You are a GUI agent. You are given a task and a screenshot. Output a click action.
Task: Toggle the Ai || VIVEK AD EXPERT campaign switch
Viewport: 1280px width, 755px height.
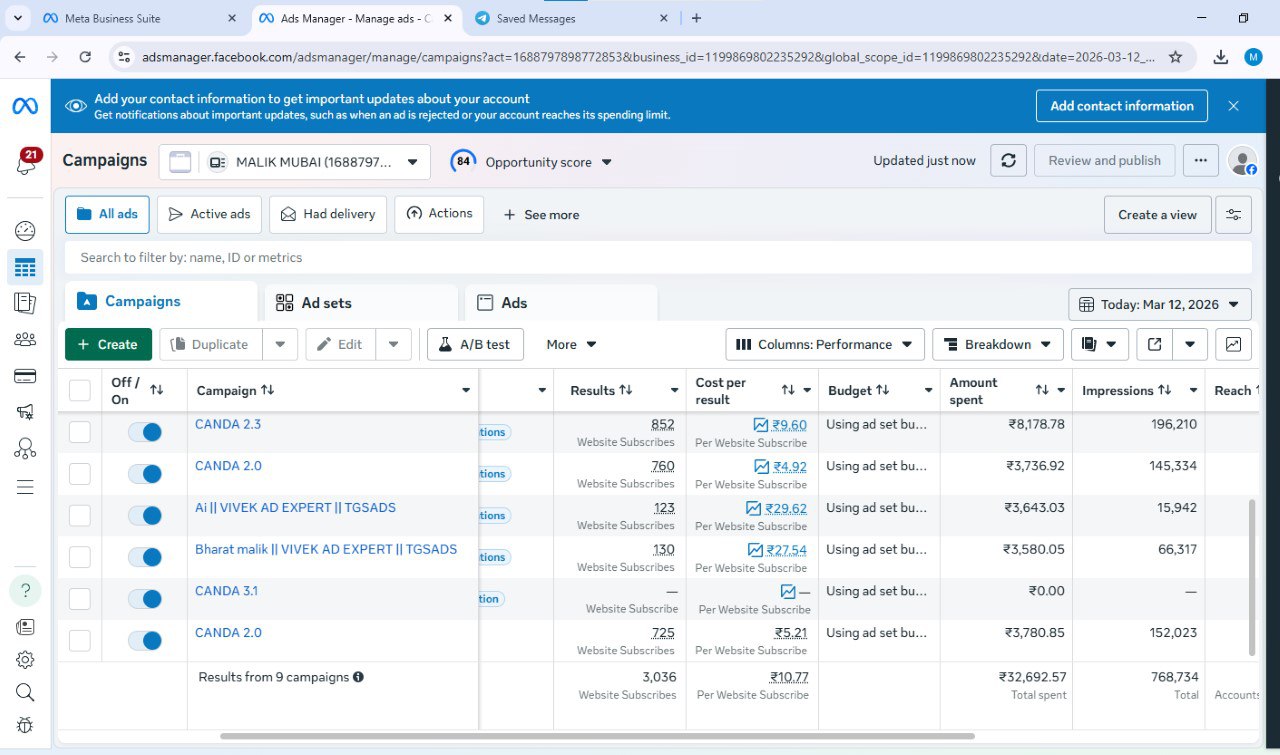(x=145, y=515)
